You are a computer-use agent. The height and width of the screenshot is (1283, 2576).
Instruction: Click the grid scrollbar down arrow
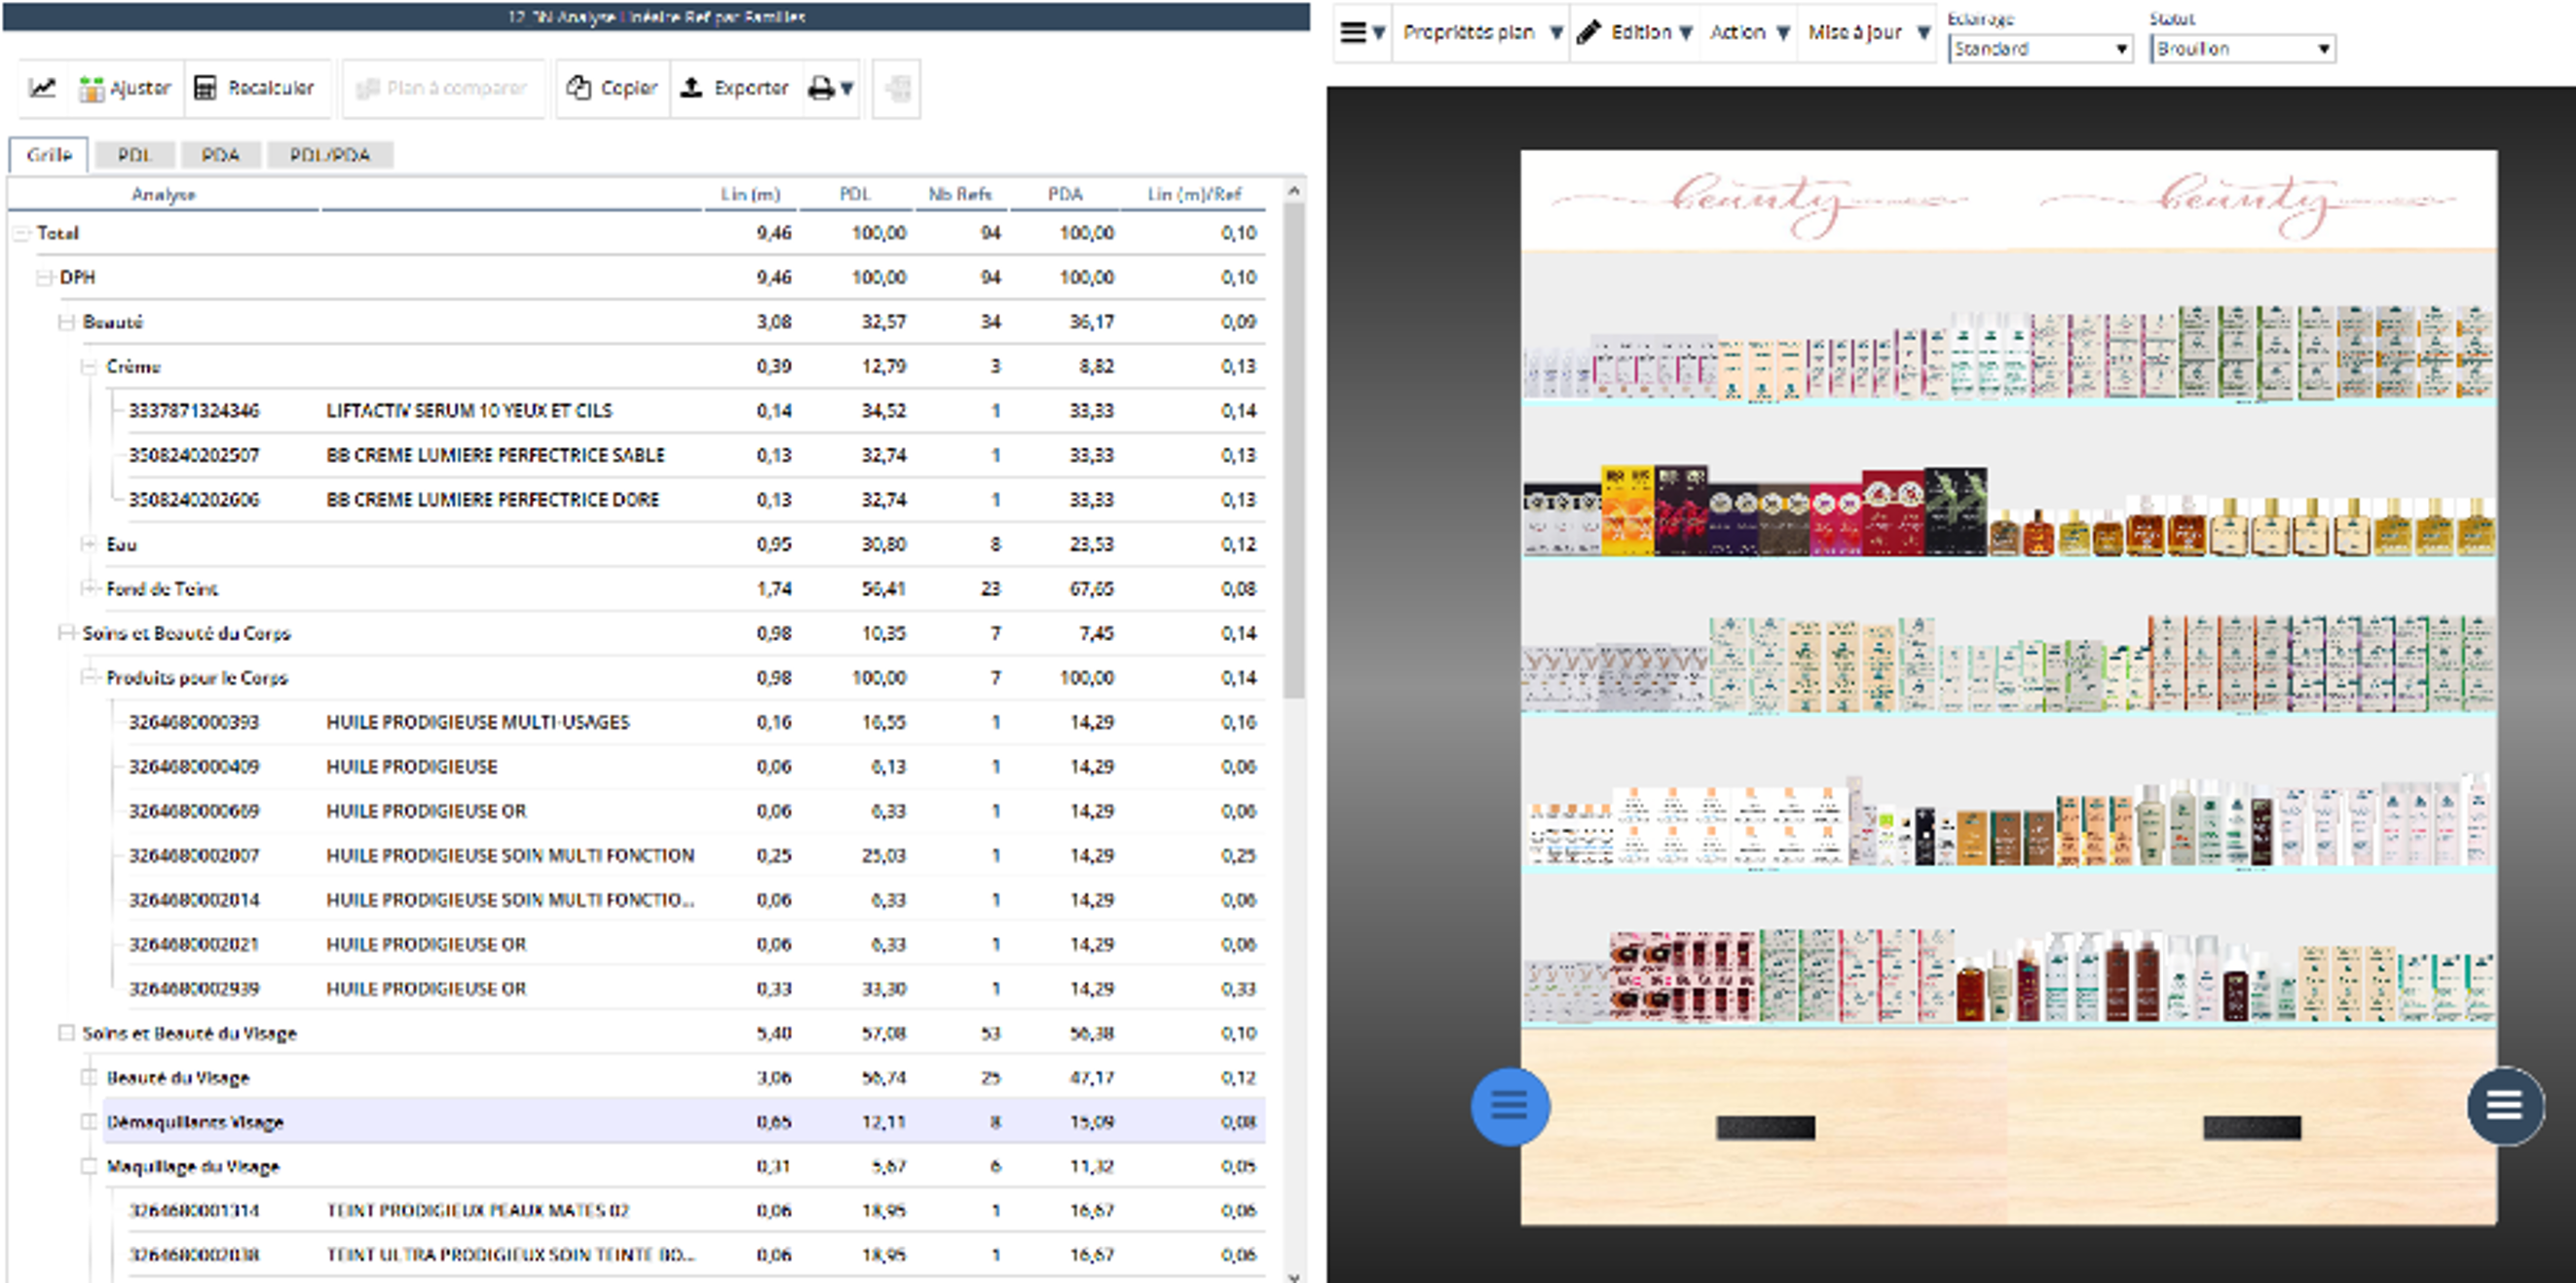point(1294,1276)
